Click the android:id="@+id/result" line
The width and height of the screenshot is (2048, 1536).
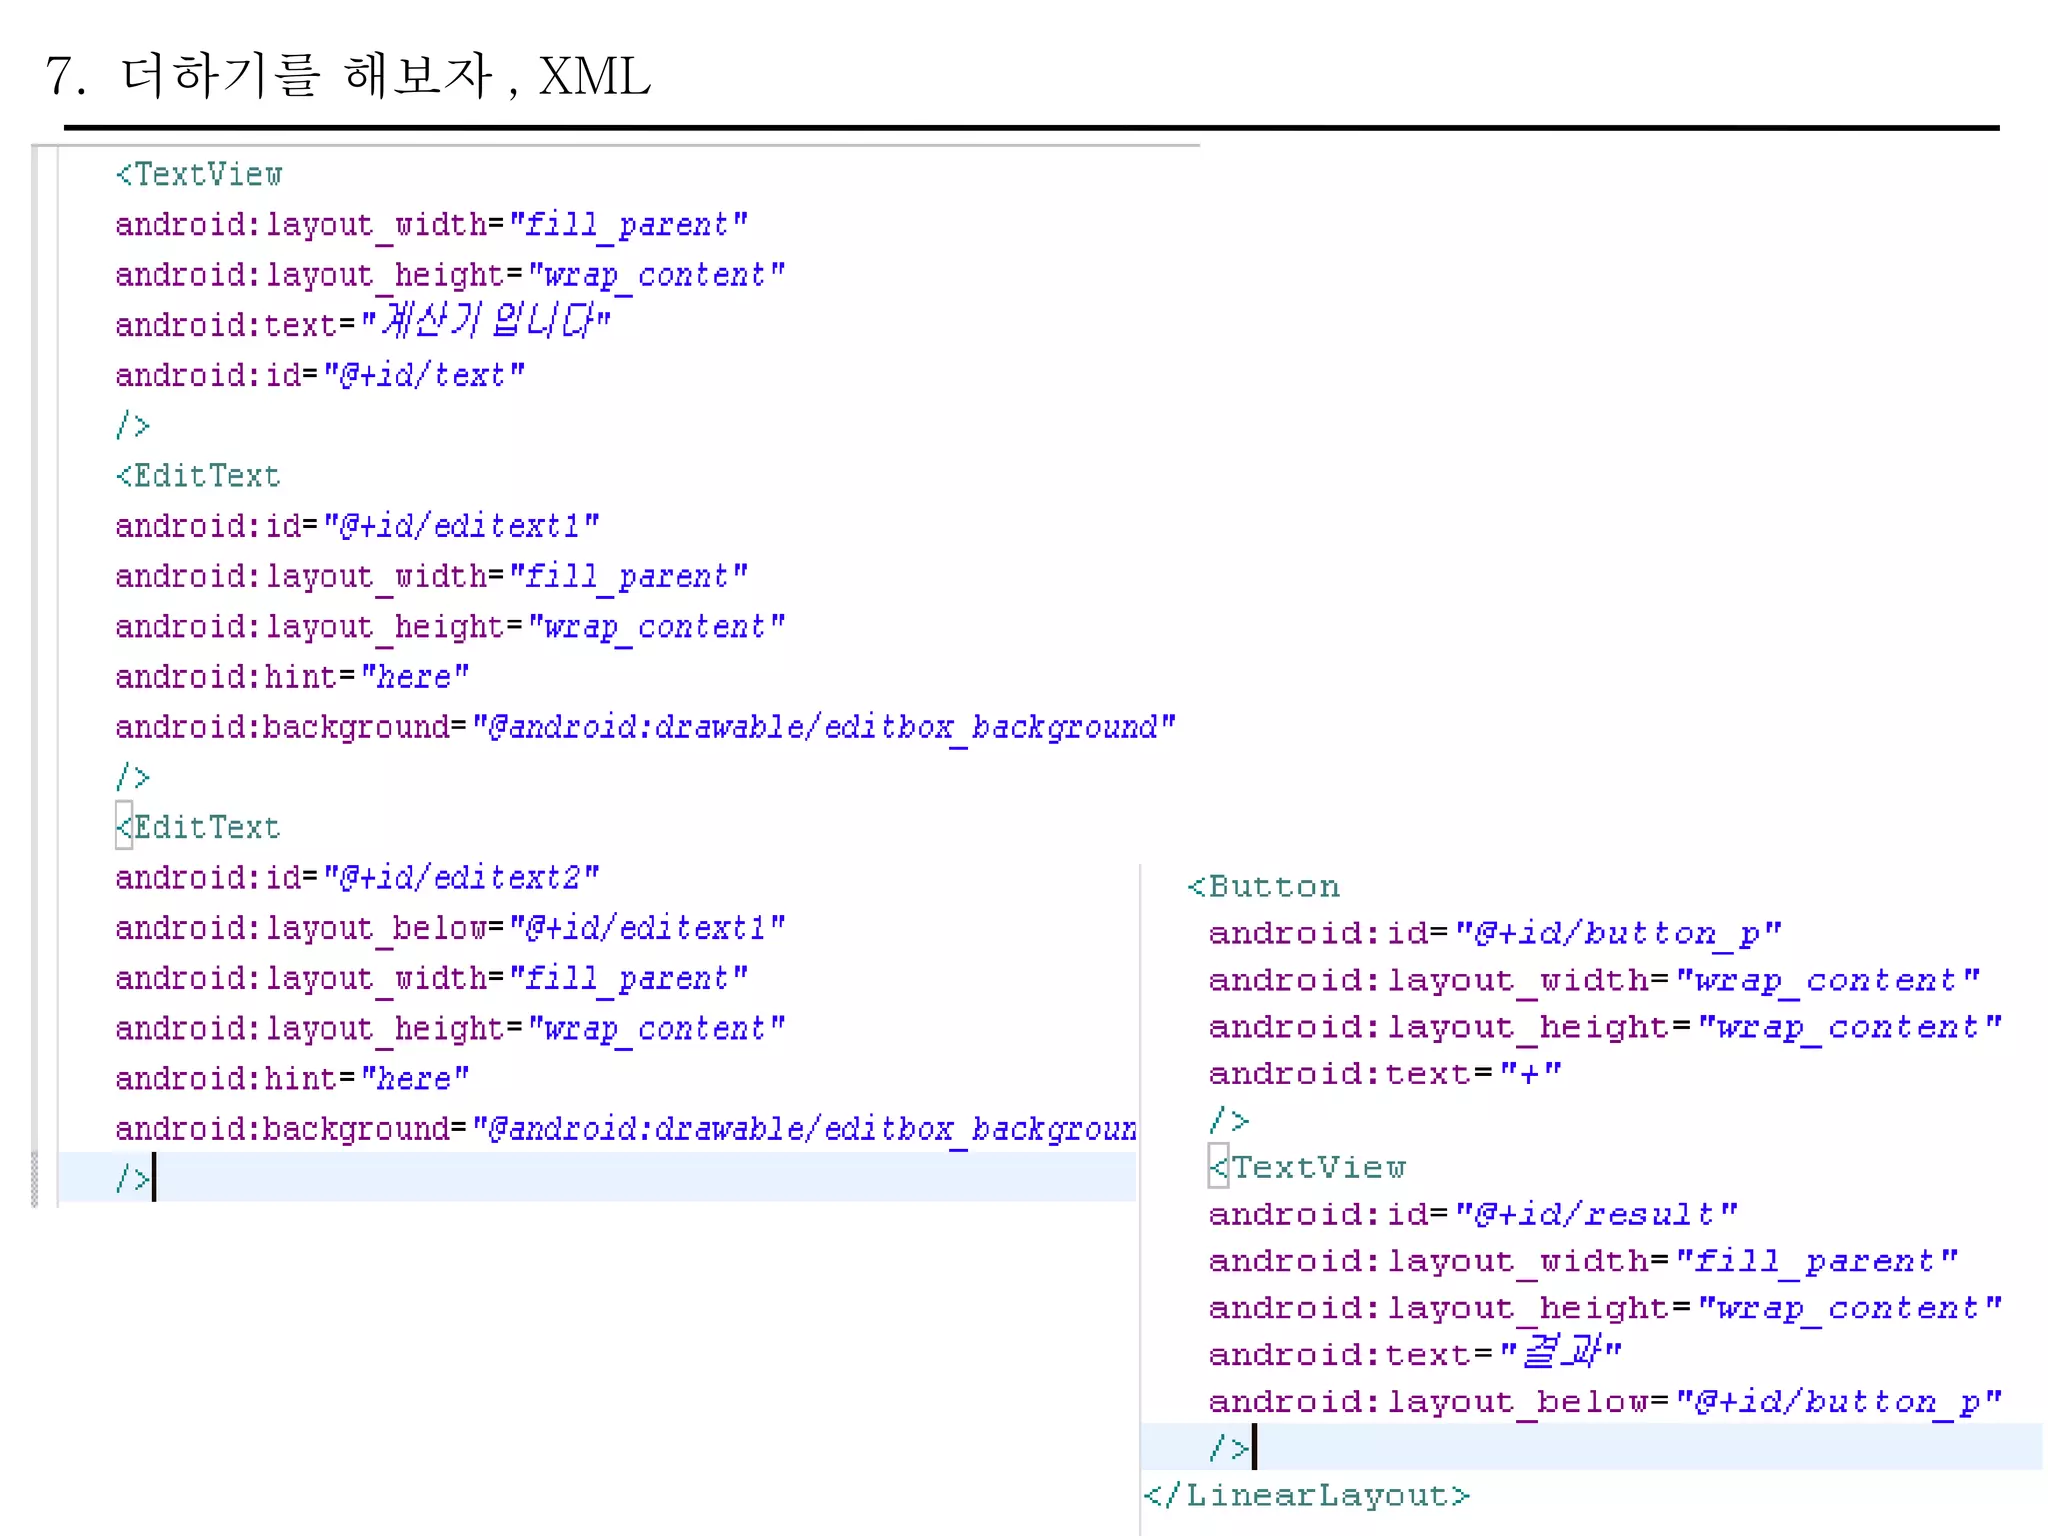click(x=1473, y=1215)
